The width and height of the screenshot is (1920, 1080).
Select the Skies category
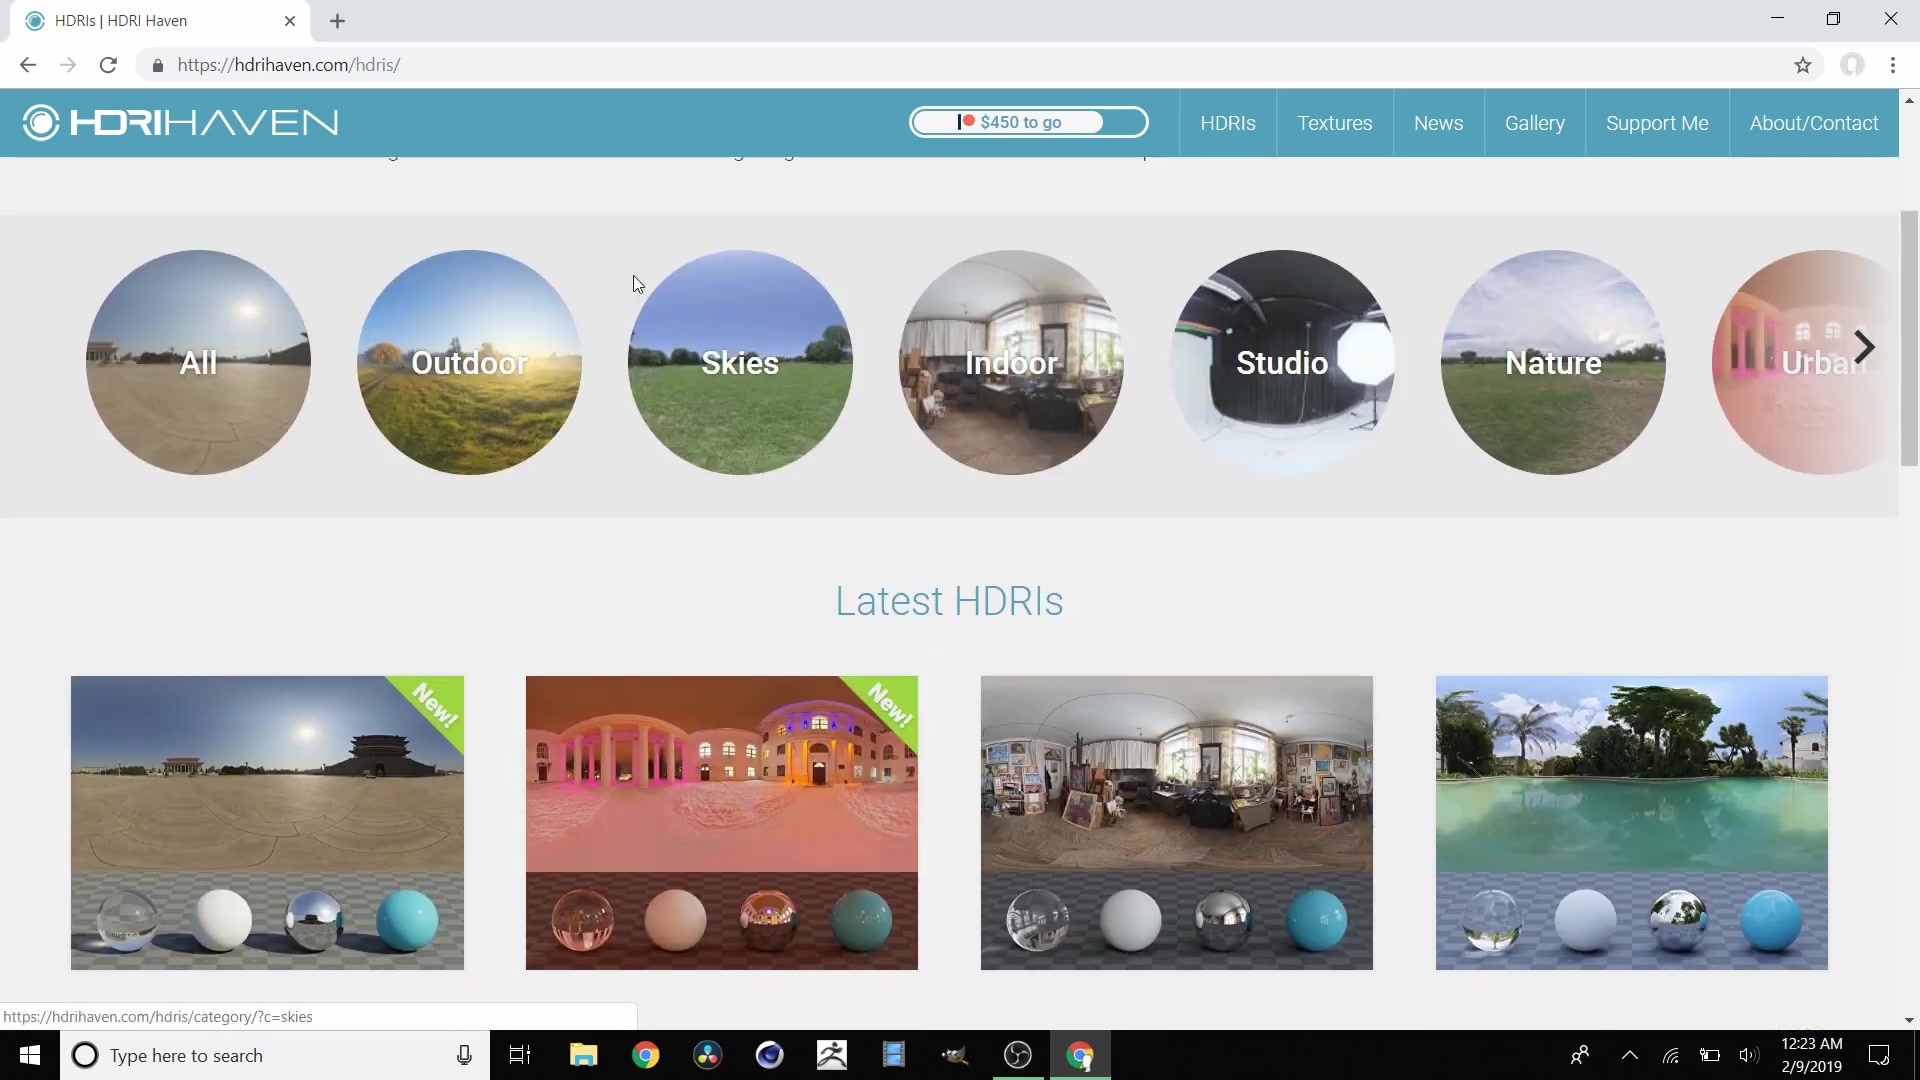pyautogui.click(x=740, y=362)
